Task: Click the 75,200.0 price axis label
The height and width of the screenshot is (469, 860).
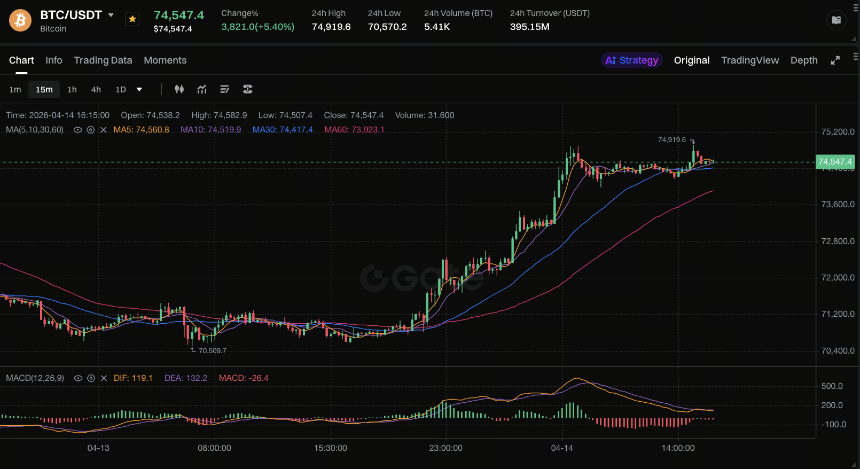Action: (838, 132)
